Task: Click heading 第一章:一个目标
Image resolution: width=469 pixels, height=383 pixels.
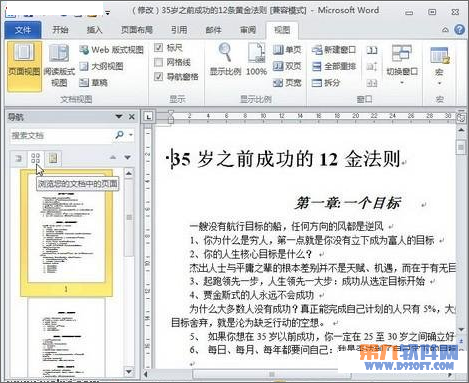Action: tap(348, 203)
